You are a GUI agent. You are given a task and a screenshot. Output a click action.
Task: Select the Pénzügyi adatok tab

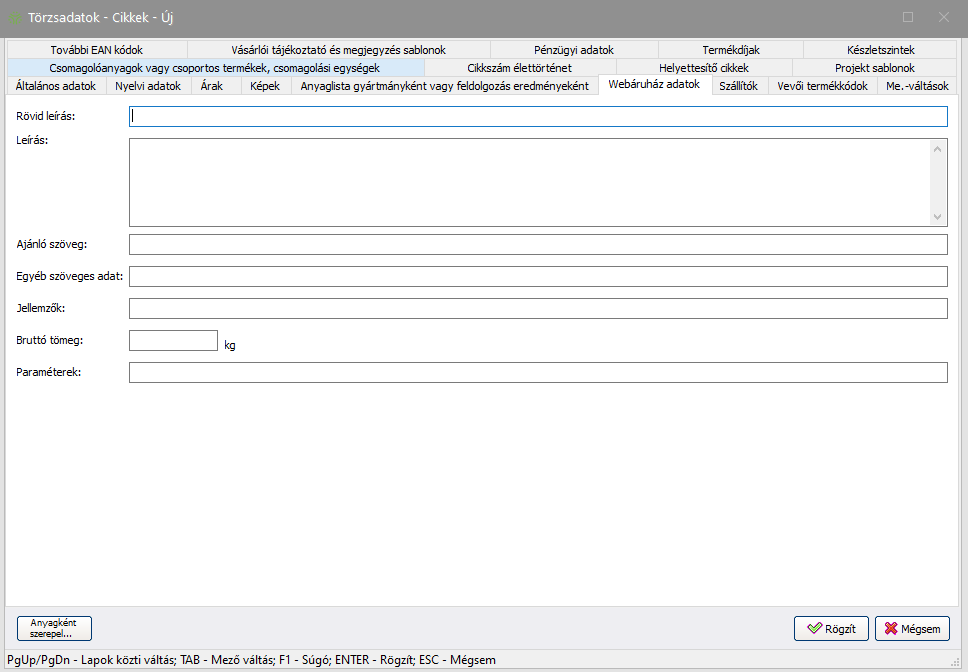[574, 50]
